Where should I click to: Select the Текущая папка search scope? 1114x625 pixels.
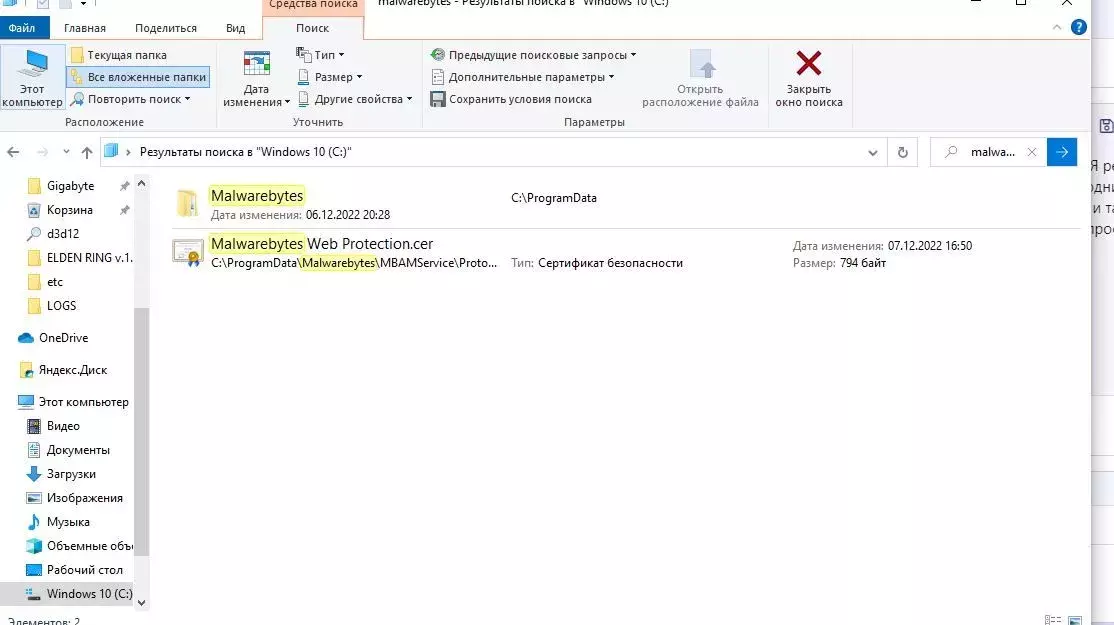125,54
